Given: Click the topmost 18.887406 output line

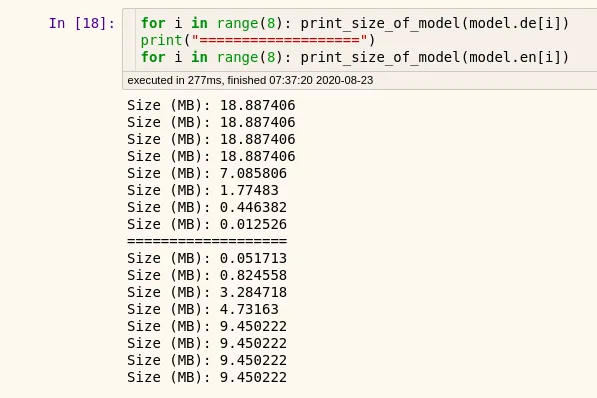Looking at the screenshot, I should click(211, 105).
